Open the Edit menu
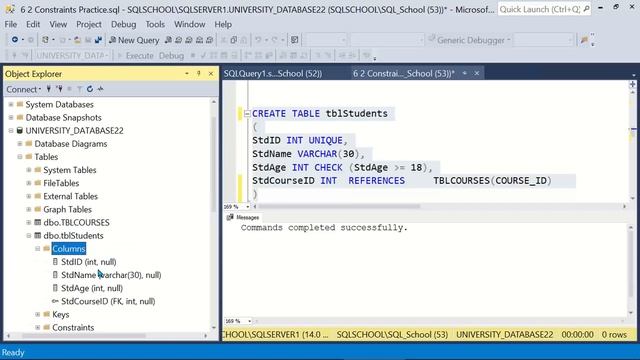This screenshot has height=360, width=640. click(x=33, y=24)
